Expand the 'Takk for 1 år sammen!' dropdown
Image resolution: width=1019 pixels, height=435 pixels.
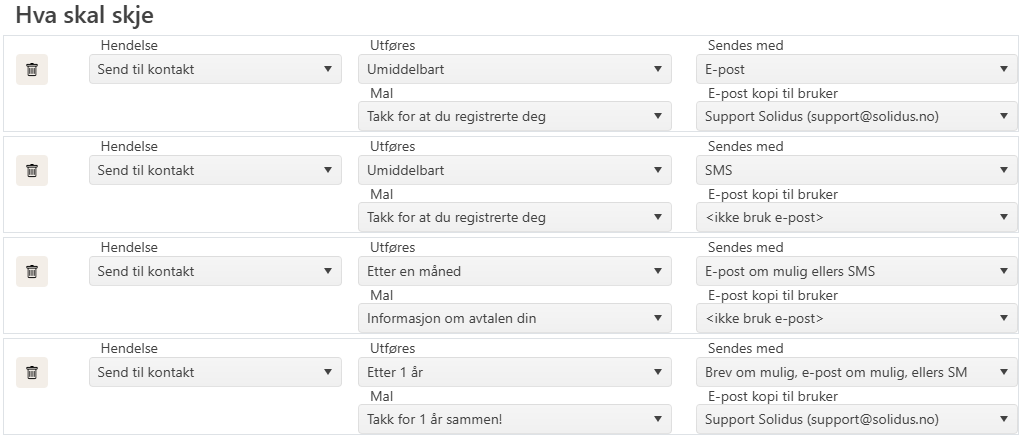(514, 420)
